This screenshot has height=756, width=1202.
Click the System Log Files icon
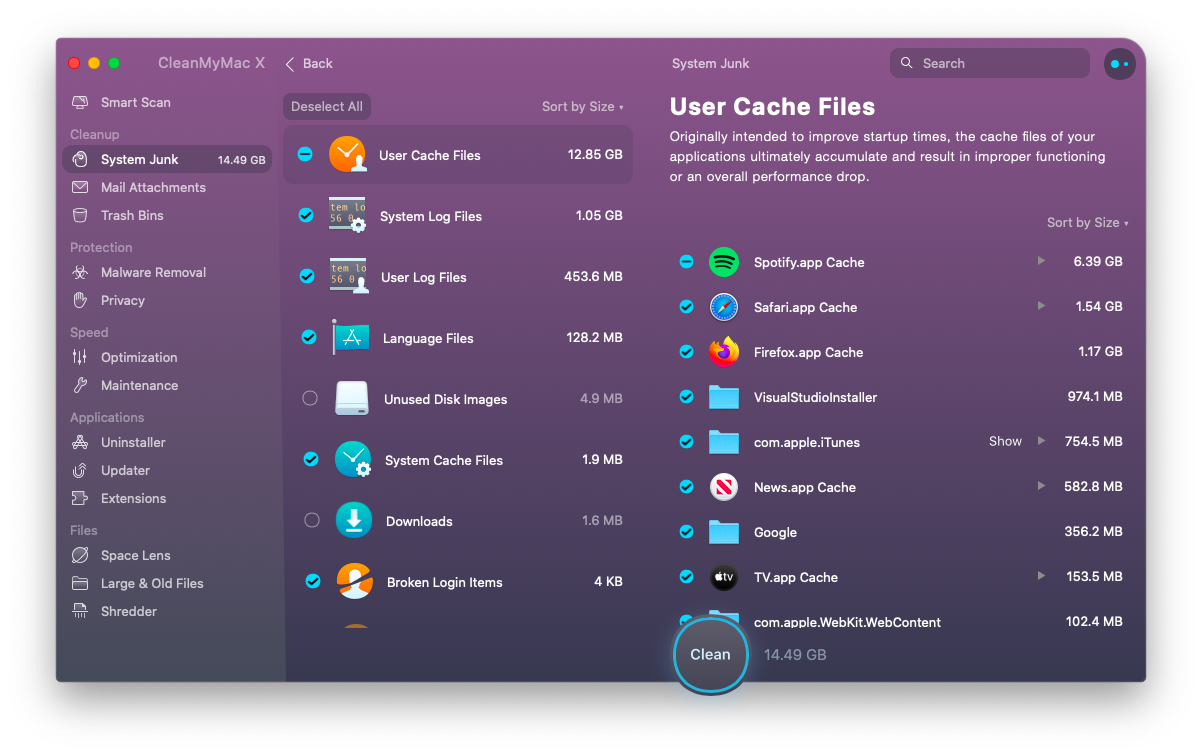pos(348,215)
